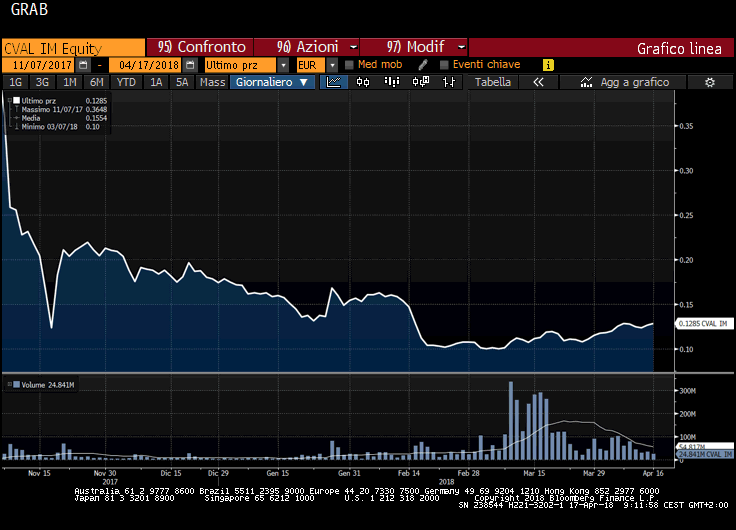The image size is (736, 530).
Task: Toggle the Ultimo prz legend series box
Action: (x=15, y=101)
